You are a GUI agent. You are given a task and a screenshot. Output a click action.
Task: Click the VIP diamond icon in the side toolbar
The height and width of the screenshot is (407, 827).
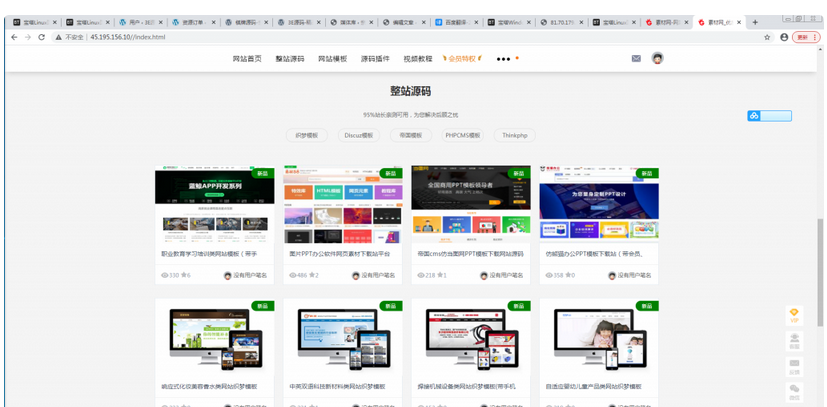pyautogui.click(x=794, y=315)
